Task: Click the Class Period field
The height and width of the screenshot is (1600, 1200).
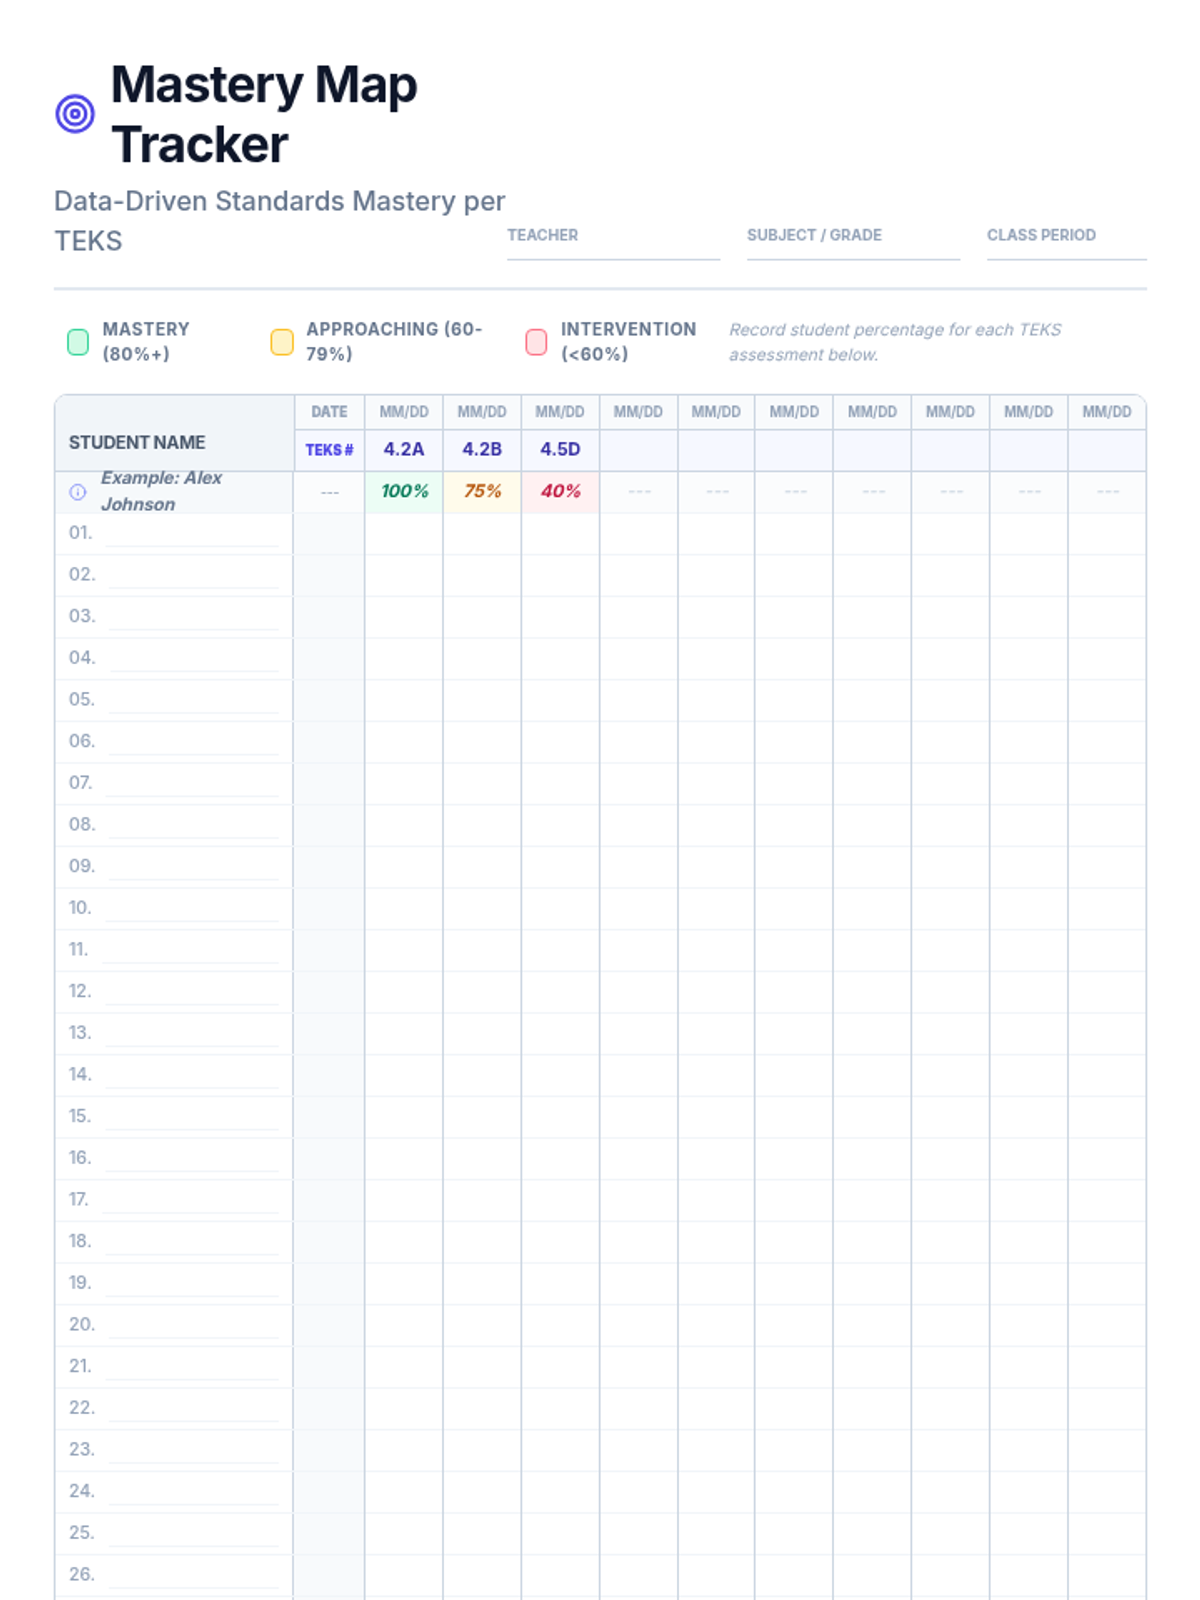Action: click(1066, 250)
